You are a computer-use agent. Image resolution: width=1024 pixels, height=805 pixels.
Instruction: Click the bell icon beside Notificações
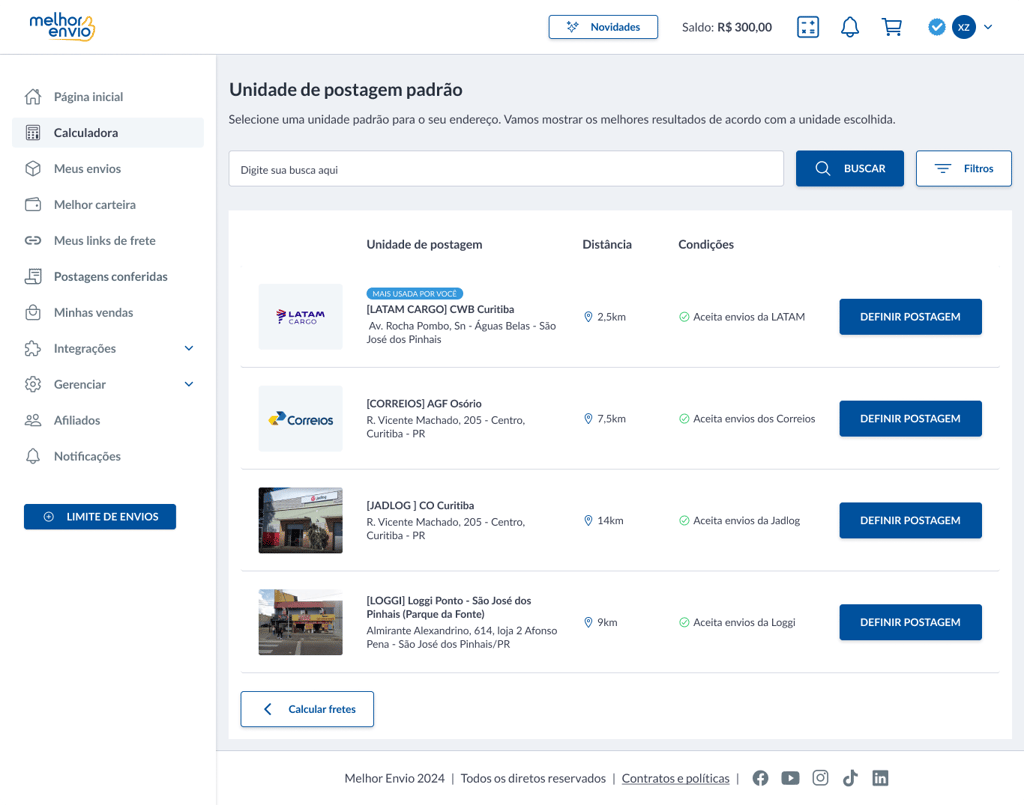(x=33, y=456)
